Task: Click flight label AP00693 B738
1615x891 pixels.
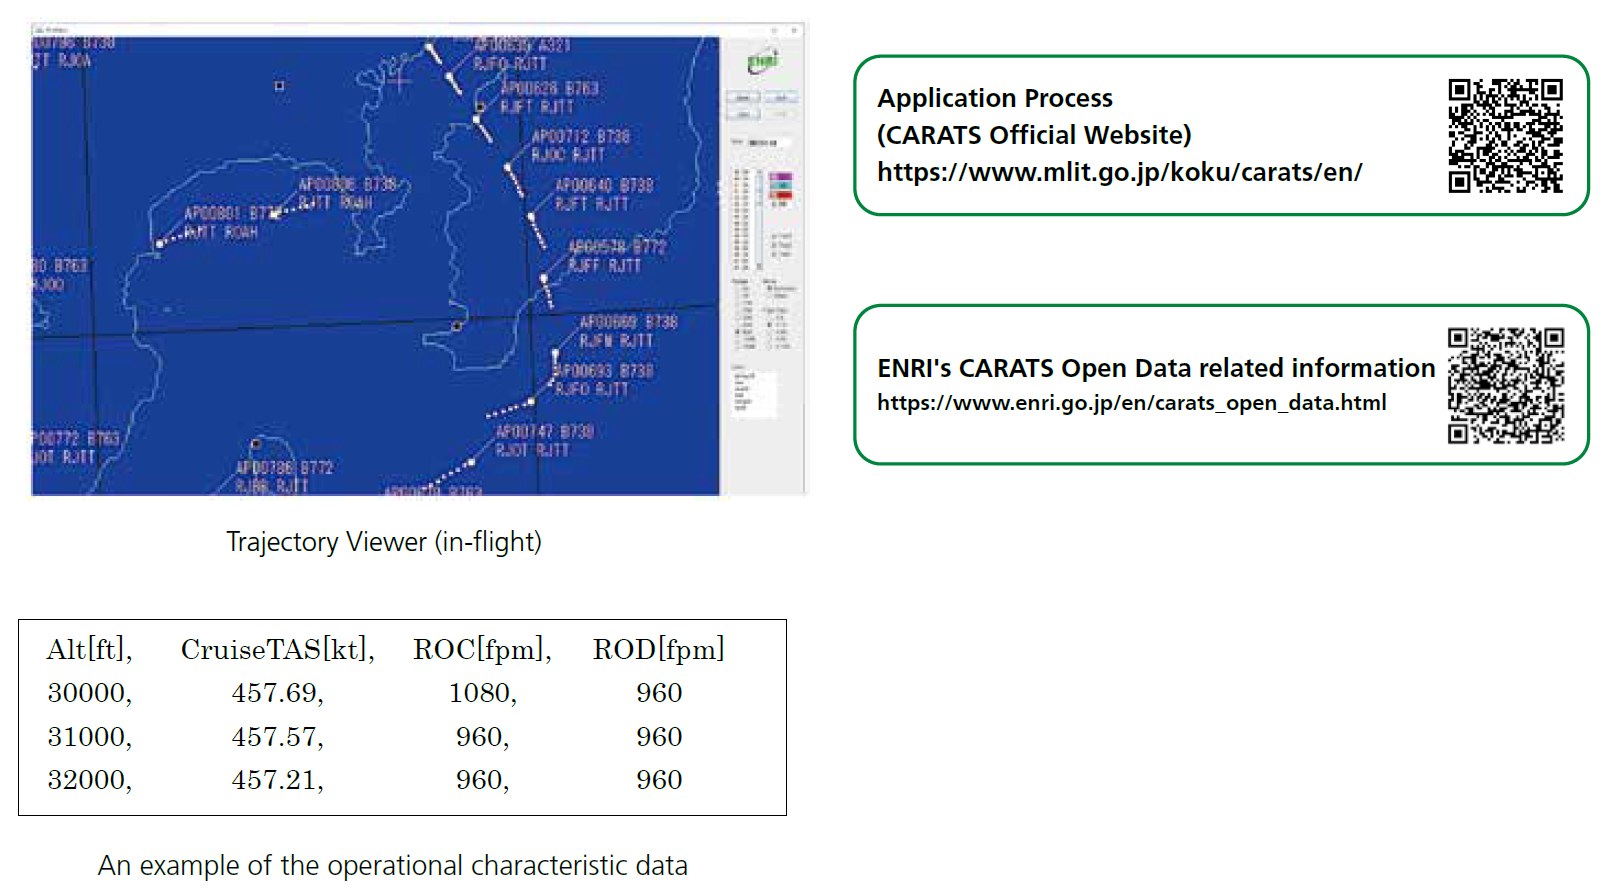Action: [606, 371]
